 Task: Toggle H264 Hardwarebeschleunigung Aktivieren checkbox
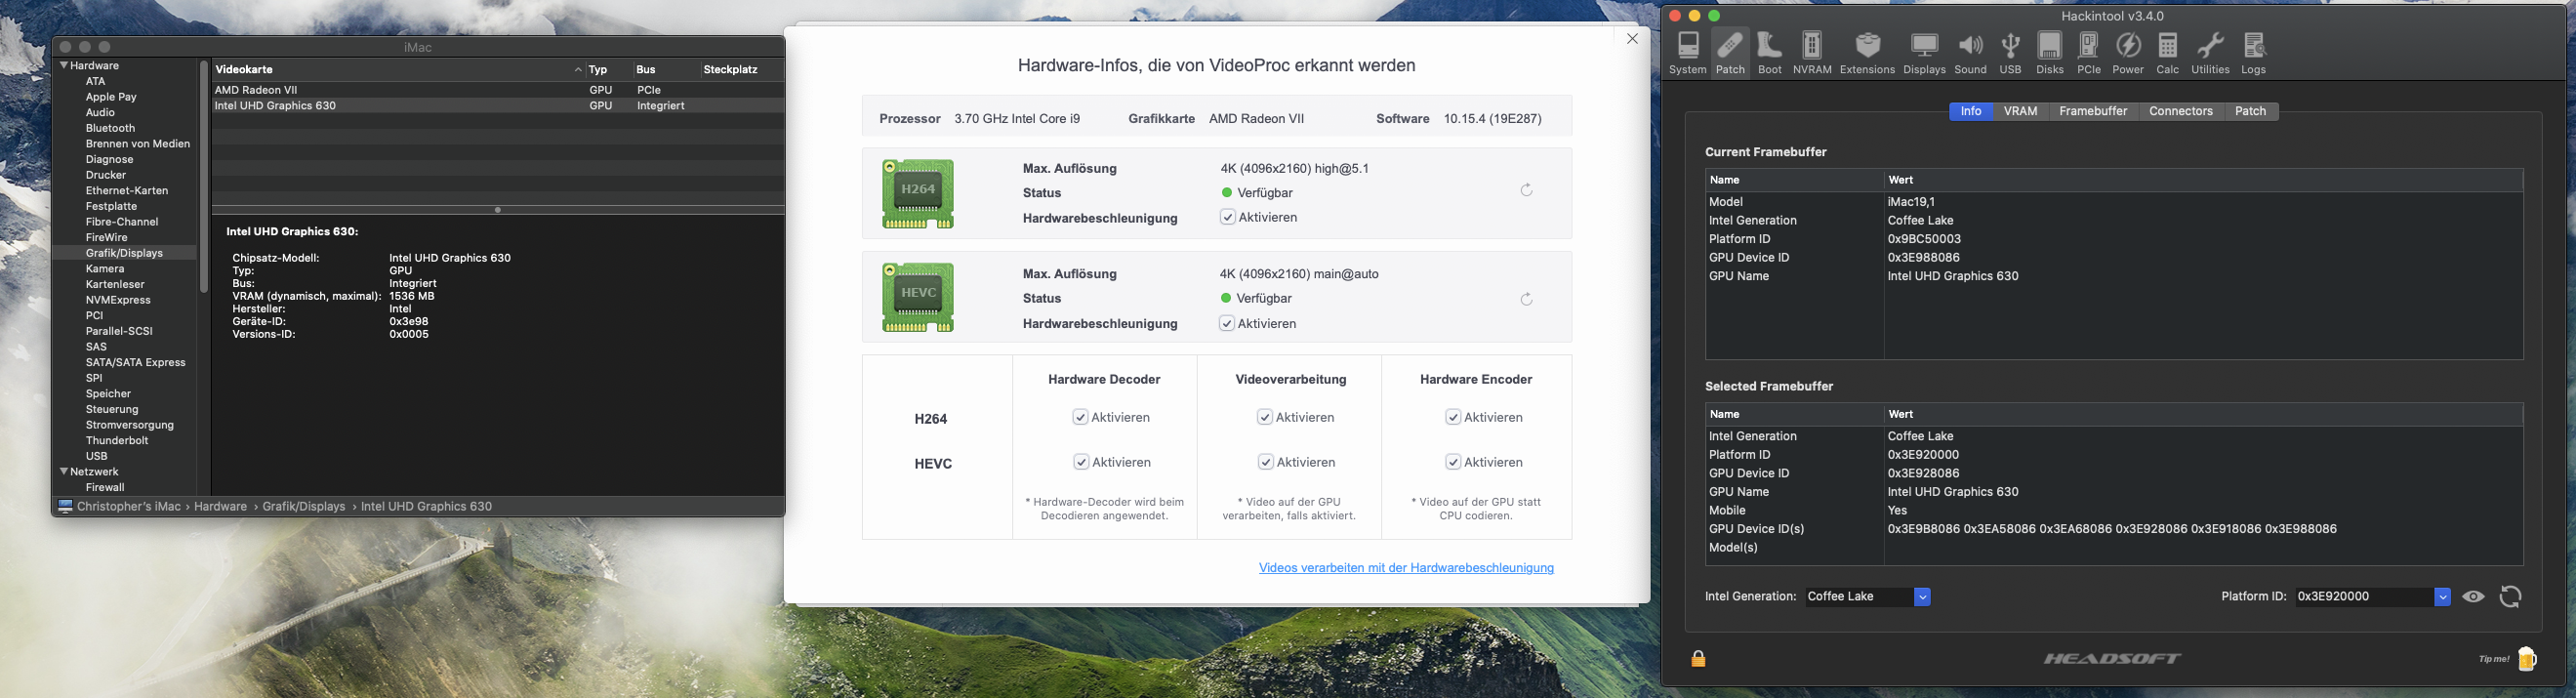click(1227, 217)
